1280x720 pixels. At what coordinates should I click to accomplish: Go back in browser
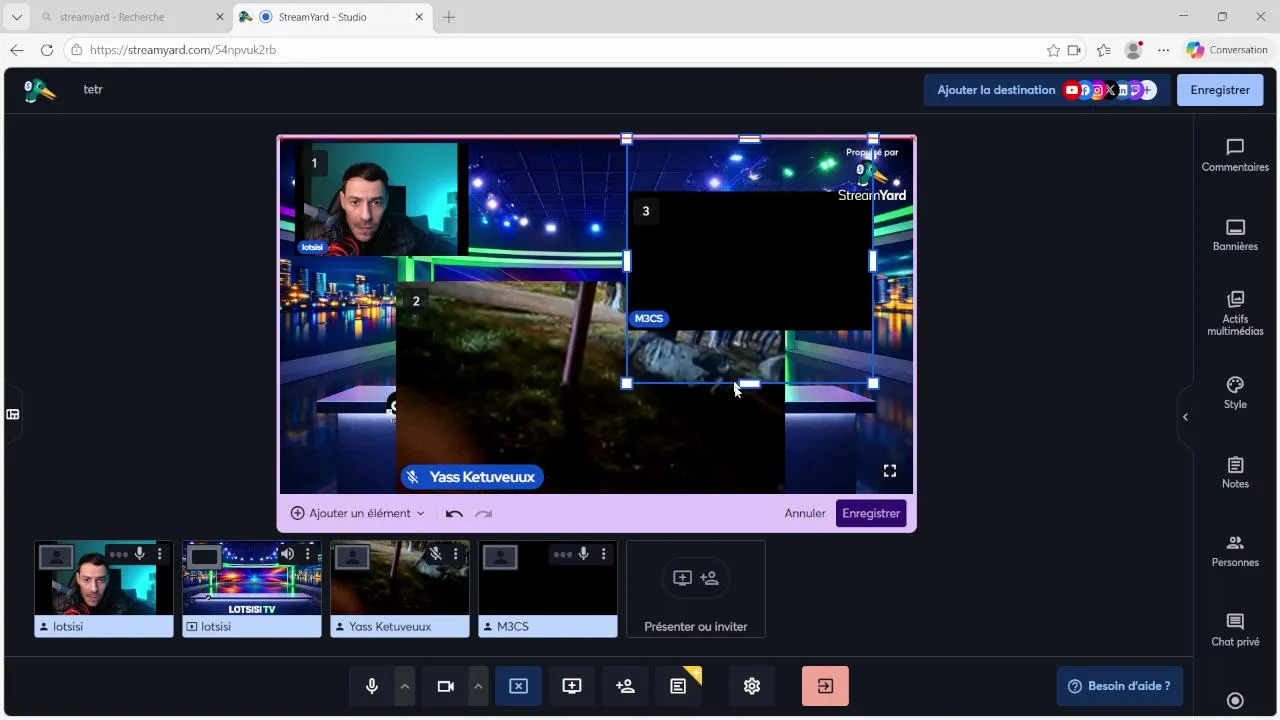(x=17, y=50)
